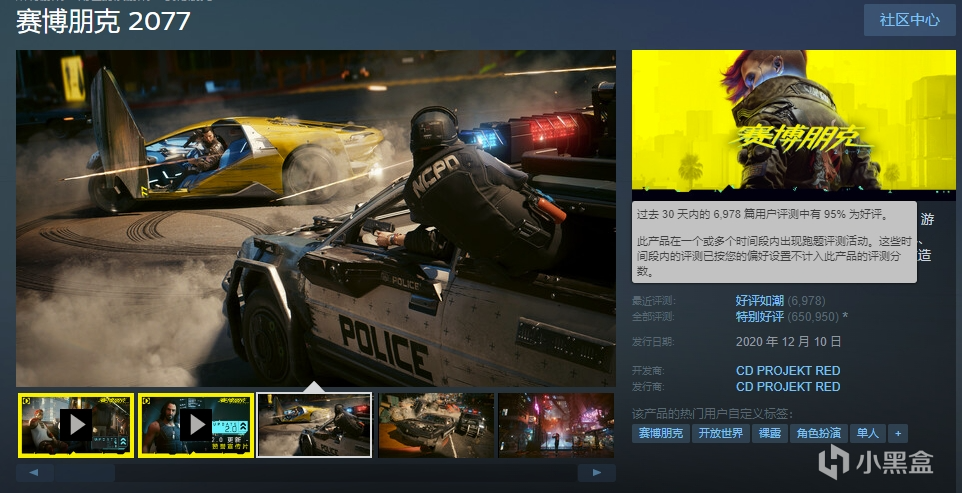This screenshot has width=962, height=493.
Task: Click the thumbnail strip scrollbar handle
Action: pyautogui.click(x=84, y=472)
